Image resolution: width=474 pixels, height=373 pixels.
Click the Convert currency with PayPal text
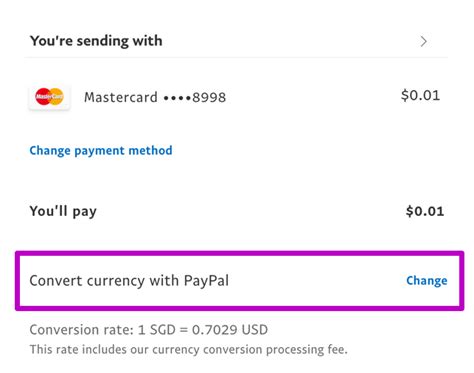[129, 281]
